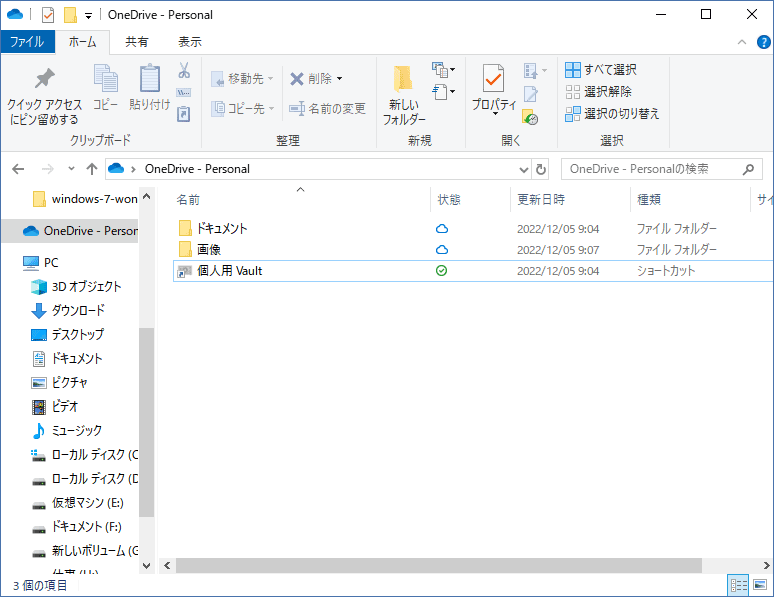Go up one folder with the up arrow

click(92, 169)
